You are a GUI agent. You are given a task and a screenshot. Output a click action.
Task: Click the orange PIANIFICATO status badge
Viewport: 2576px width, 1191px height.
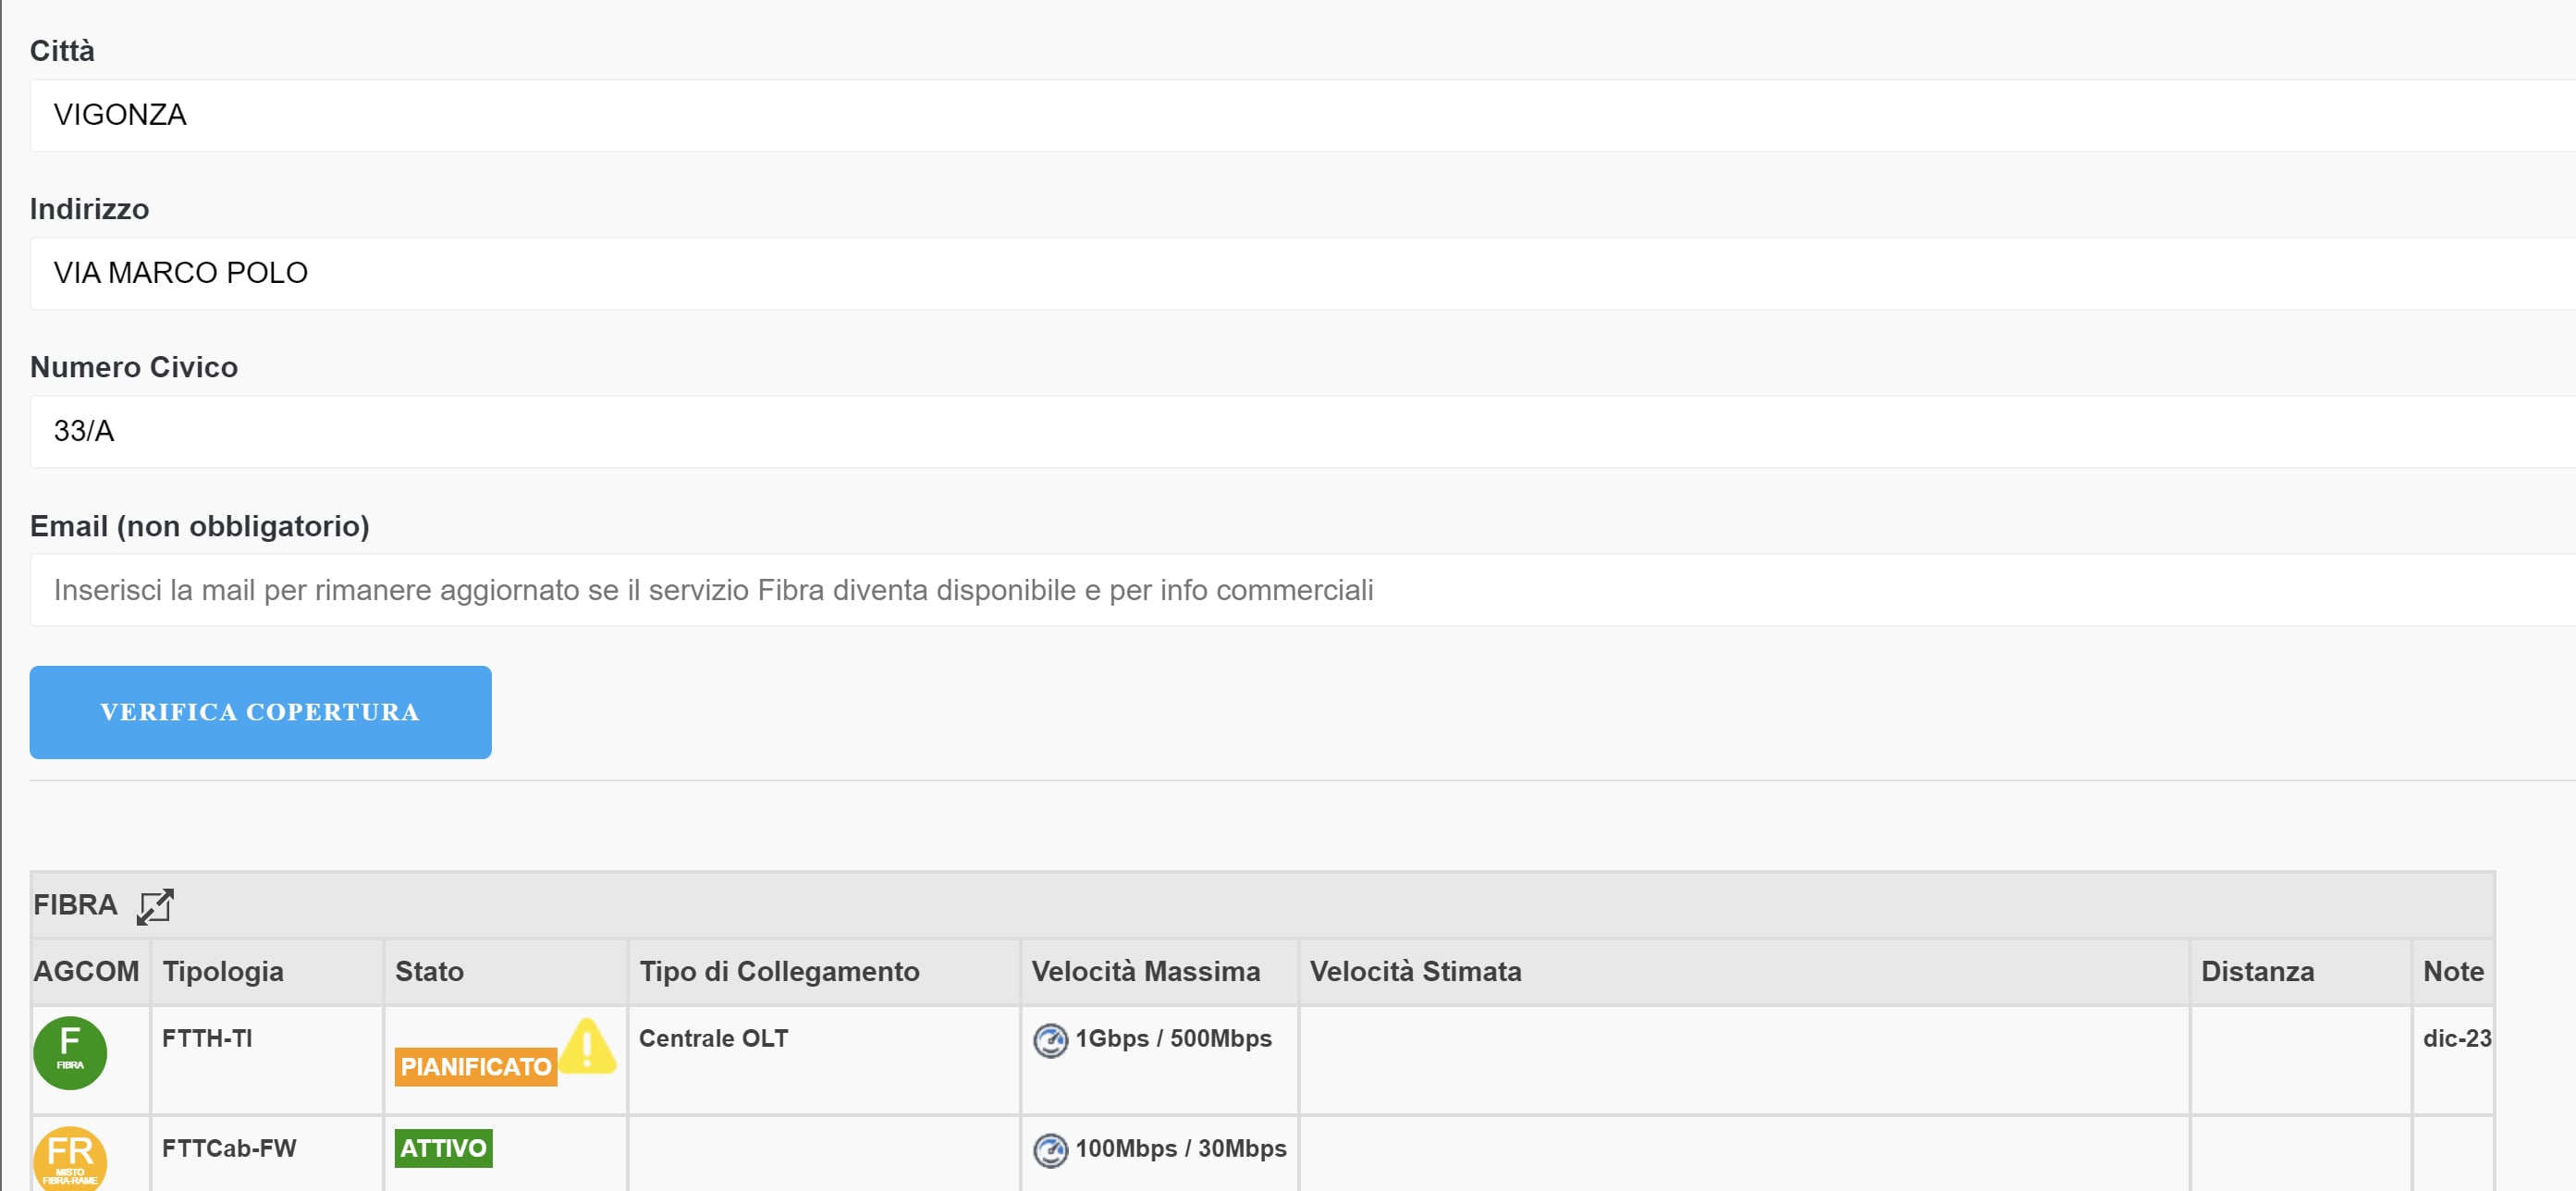(475, 1067)
